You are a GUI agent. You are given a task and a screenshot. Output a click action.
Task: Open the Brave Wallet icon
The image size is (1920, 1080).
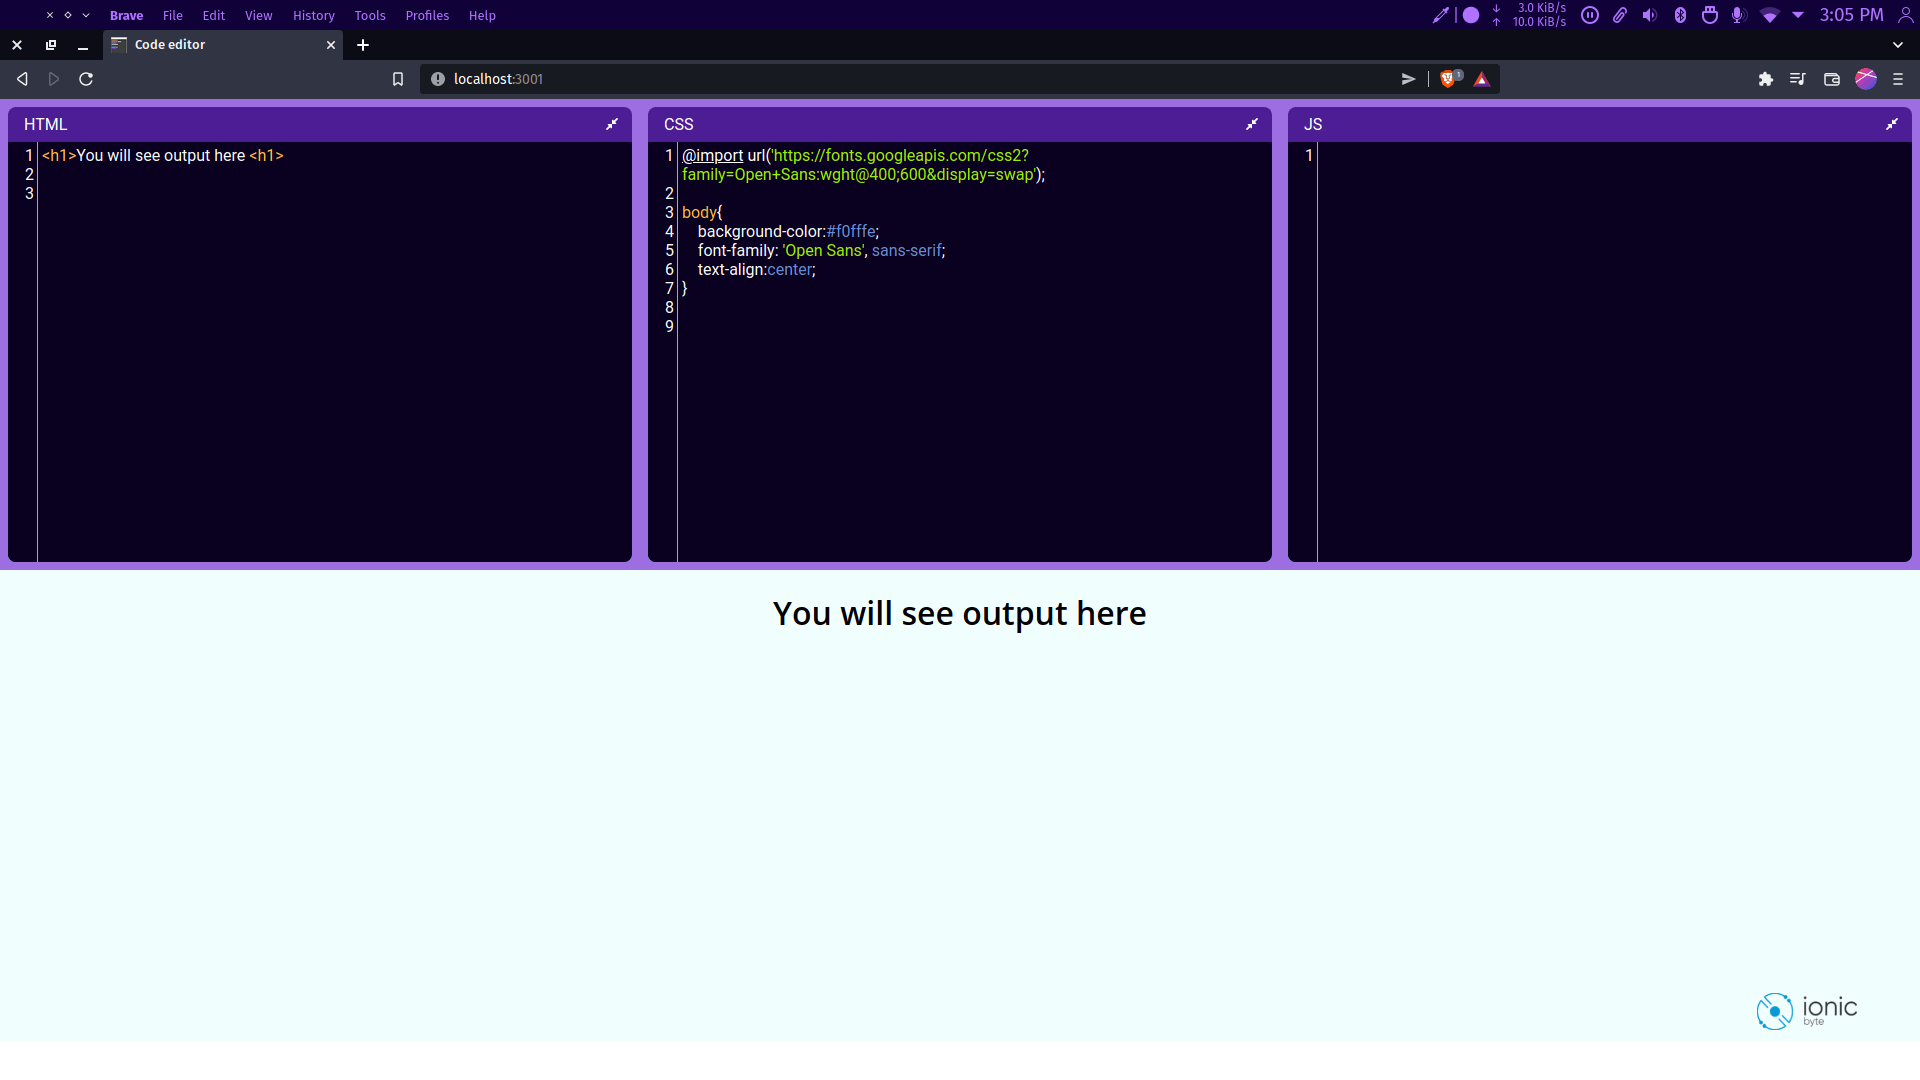(1832, 79)
